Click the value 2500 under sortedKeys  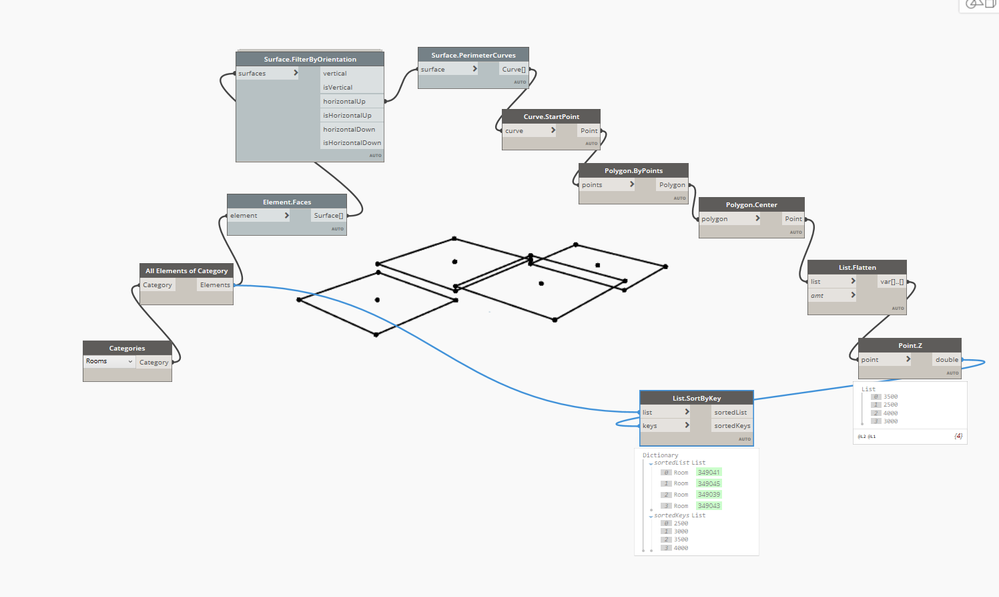pos(680,522)
